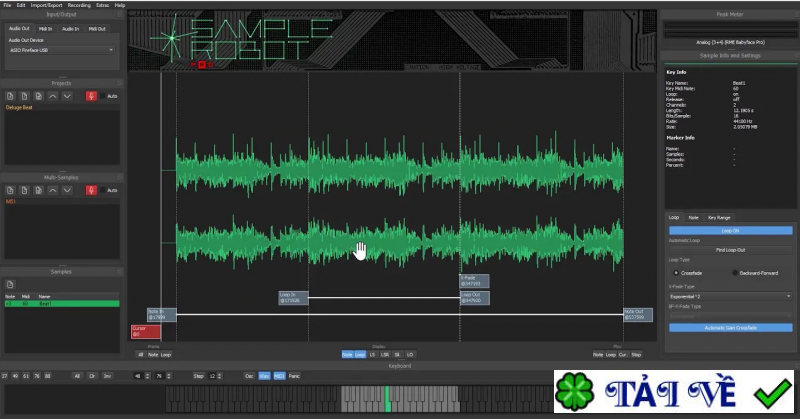800x419 pixels.
Task: Open the BF-X-Fade Type dropdown
Action: coord(731,316)
